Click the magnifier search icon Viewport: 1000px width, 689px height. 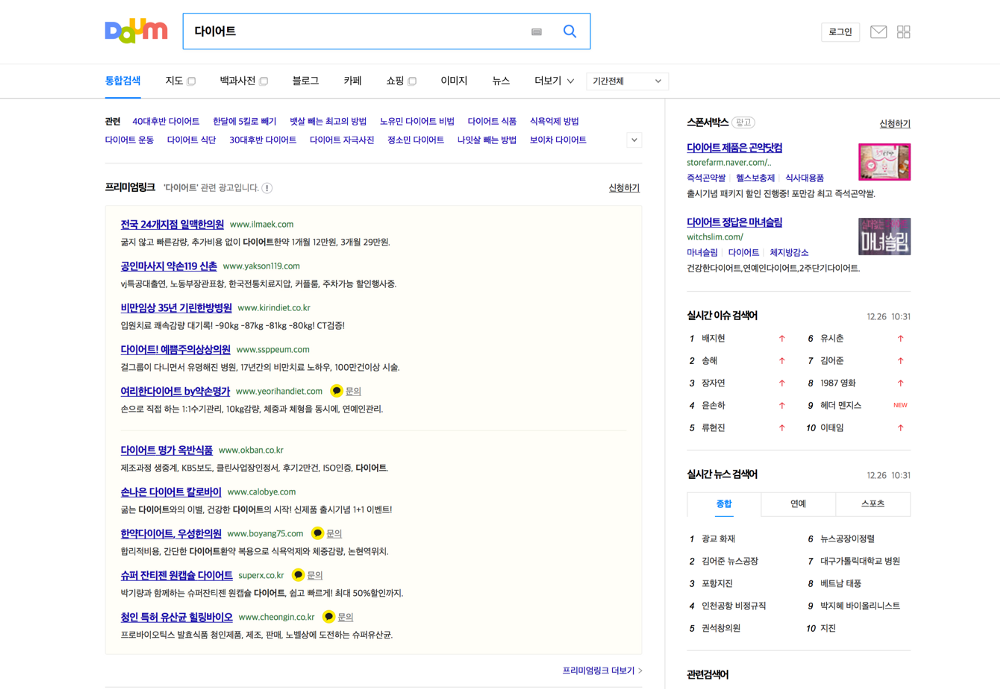click(570, 31)
